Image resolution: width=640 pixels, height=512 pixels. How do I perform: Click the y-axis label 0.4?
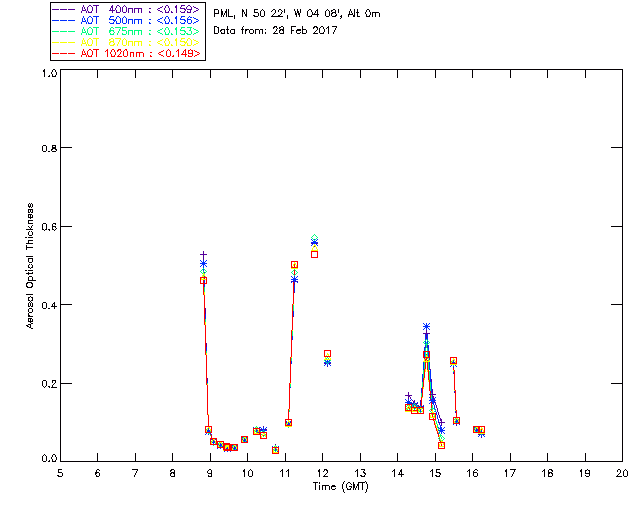click(49, 305)
